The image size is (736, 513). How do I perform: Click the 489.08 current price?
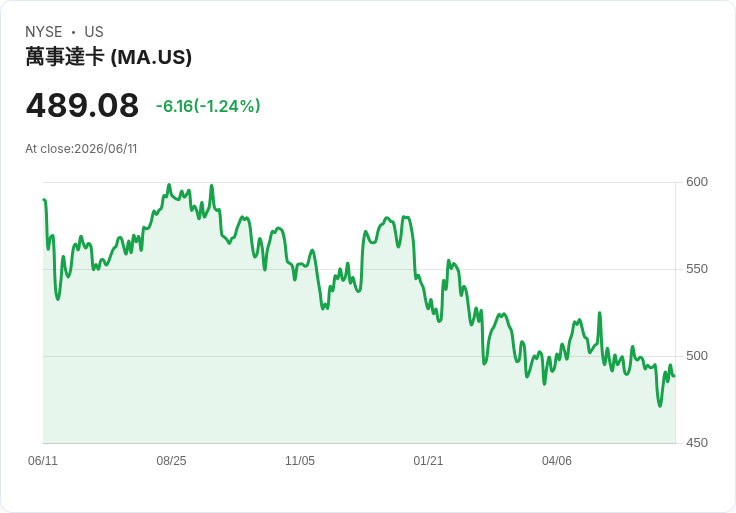click(82, 105)
